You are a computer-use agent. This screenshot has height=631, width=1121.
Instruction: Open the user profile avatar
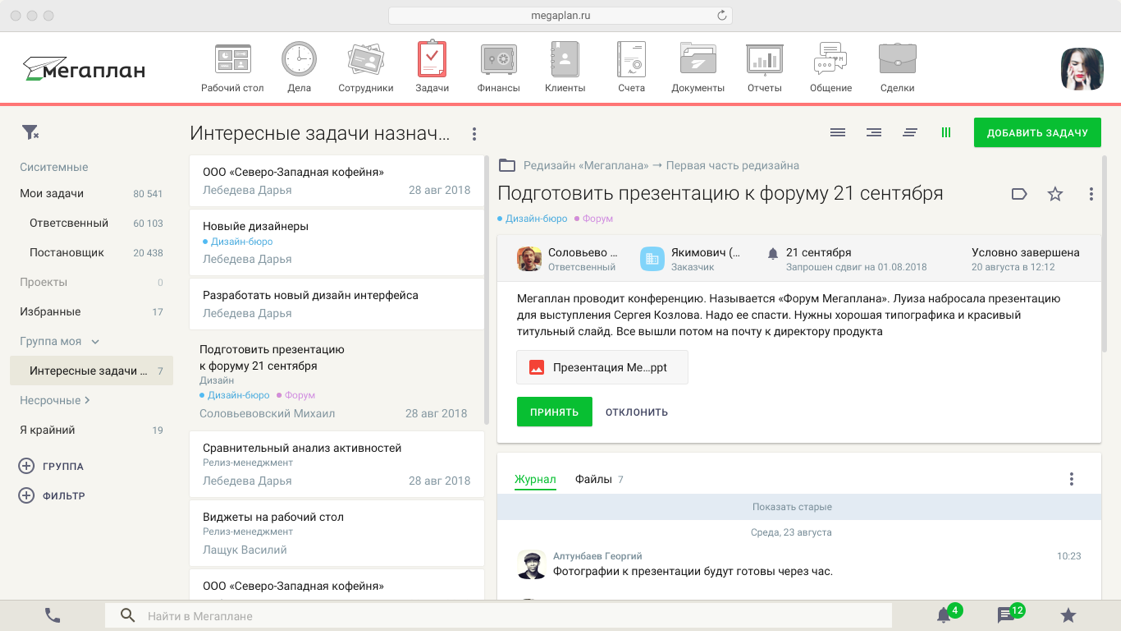click(1082, 69)
